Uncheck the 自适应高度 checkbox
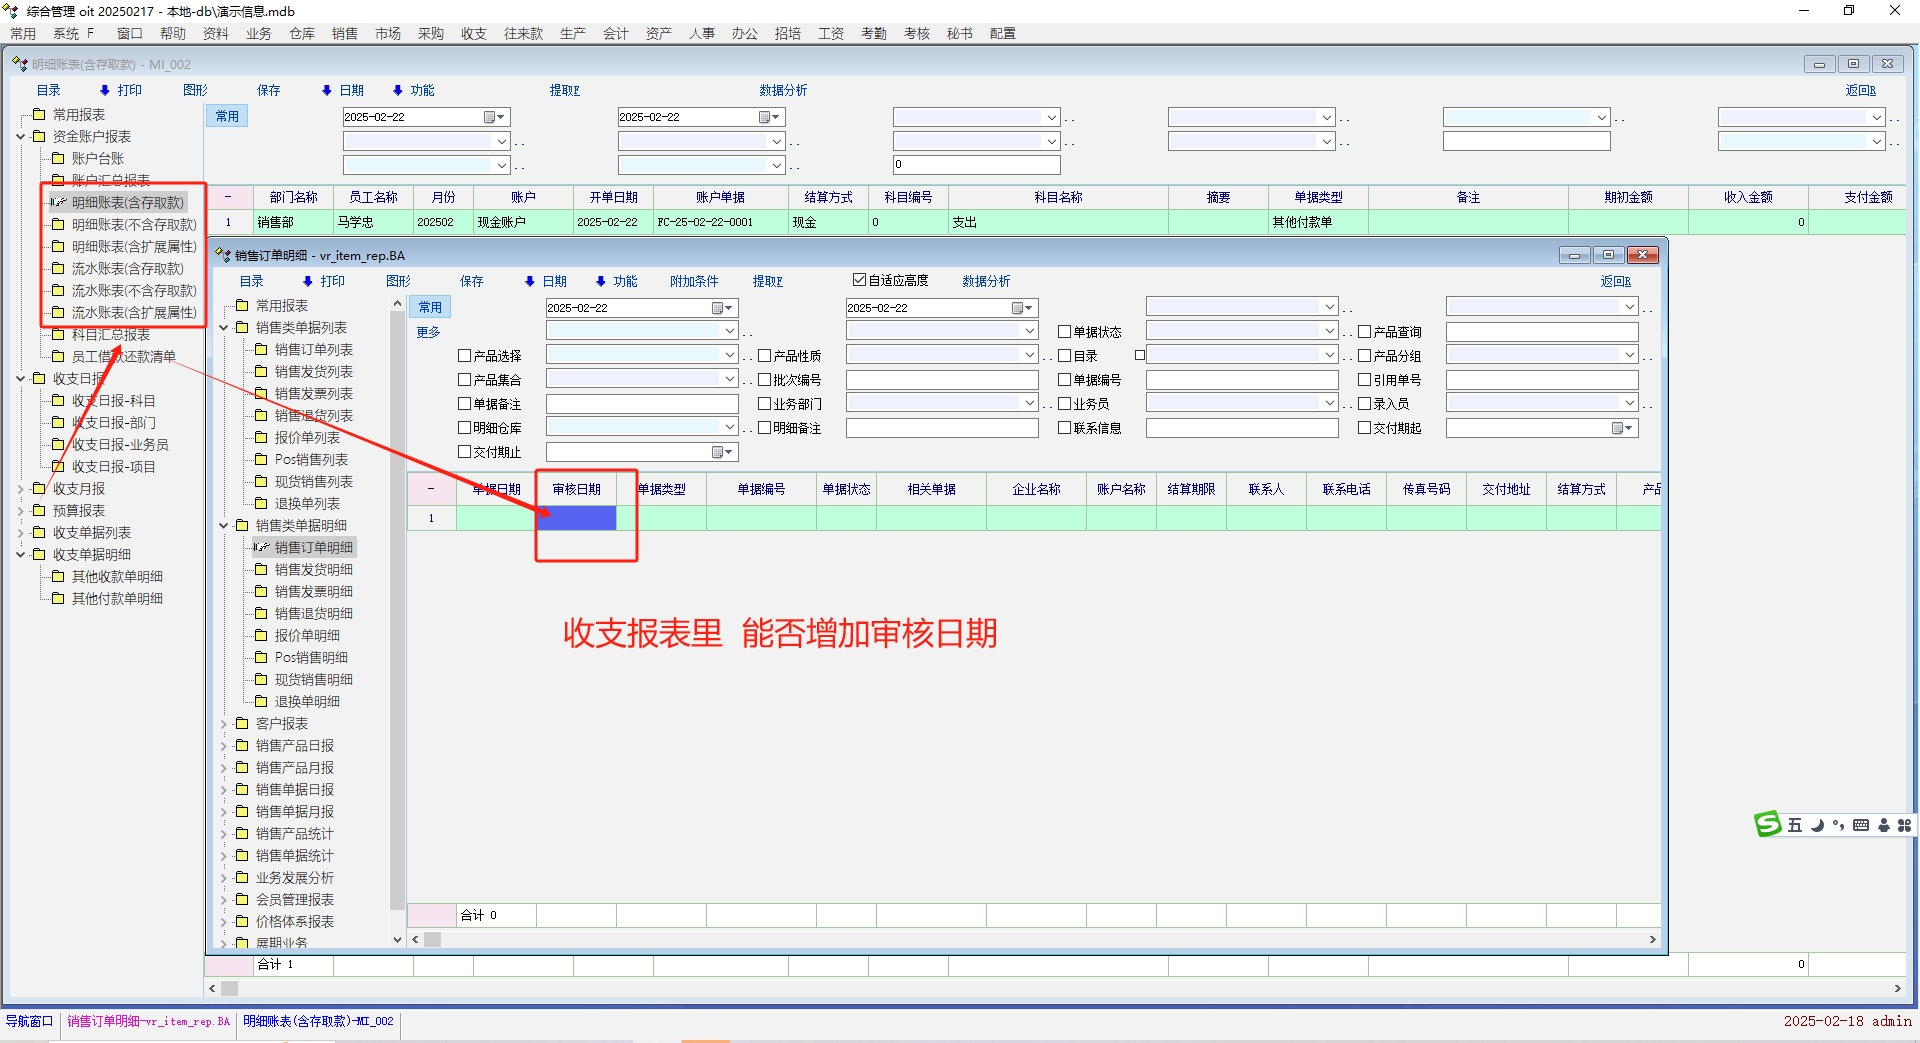Screen dimensions: 1920x1043 point(859,280)
